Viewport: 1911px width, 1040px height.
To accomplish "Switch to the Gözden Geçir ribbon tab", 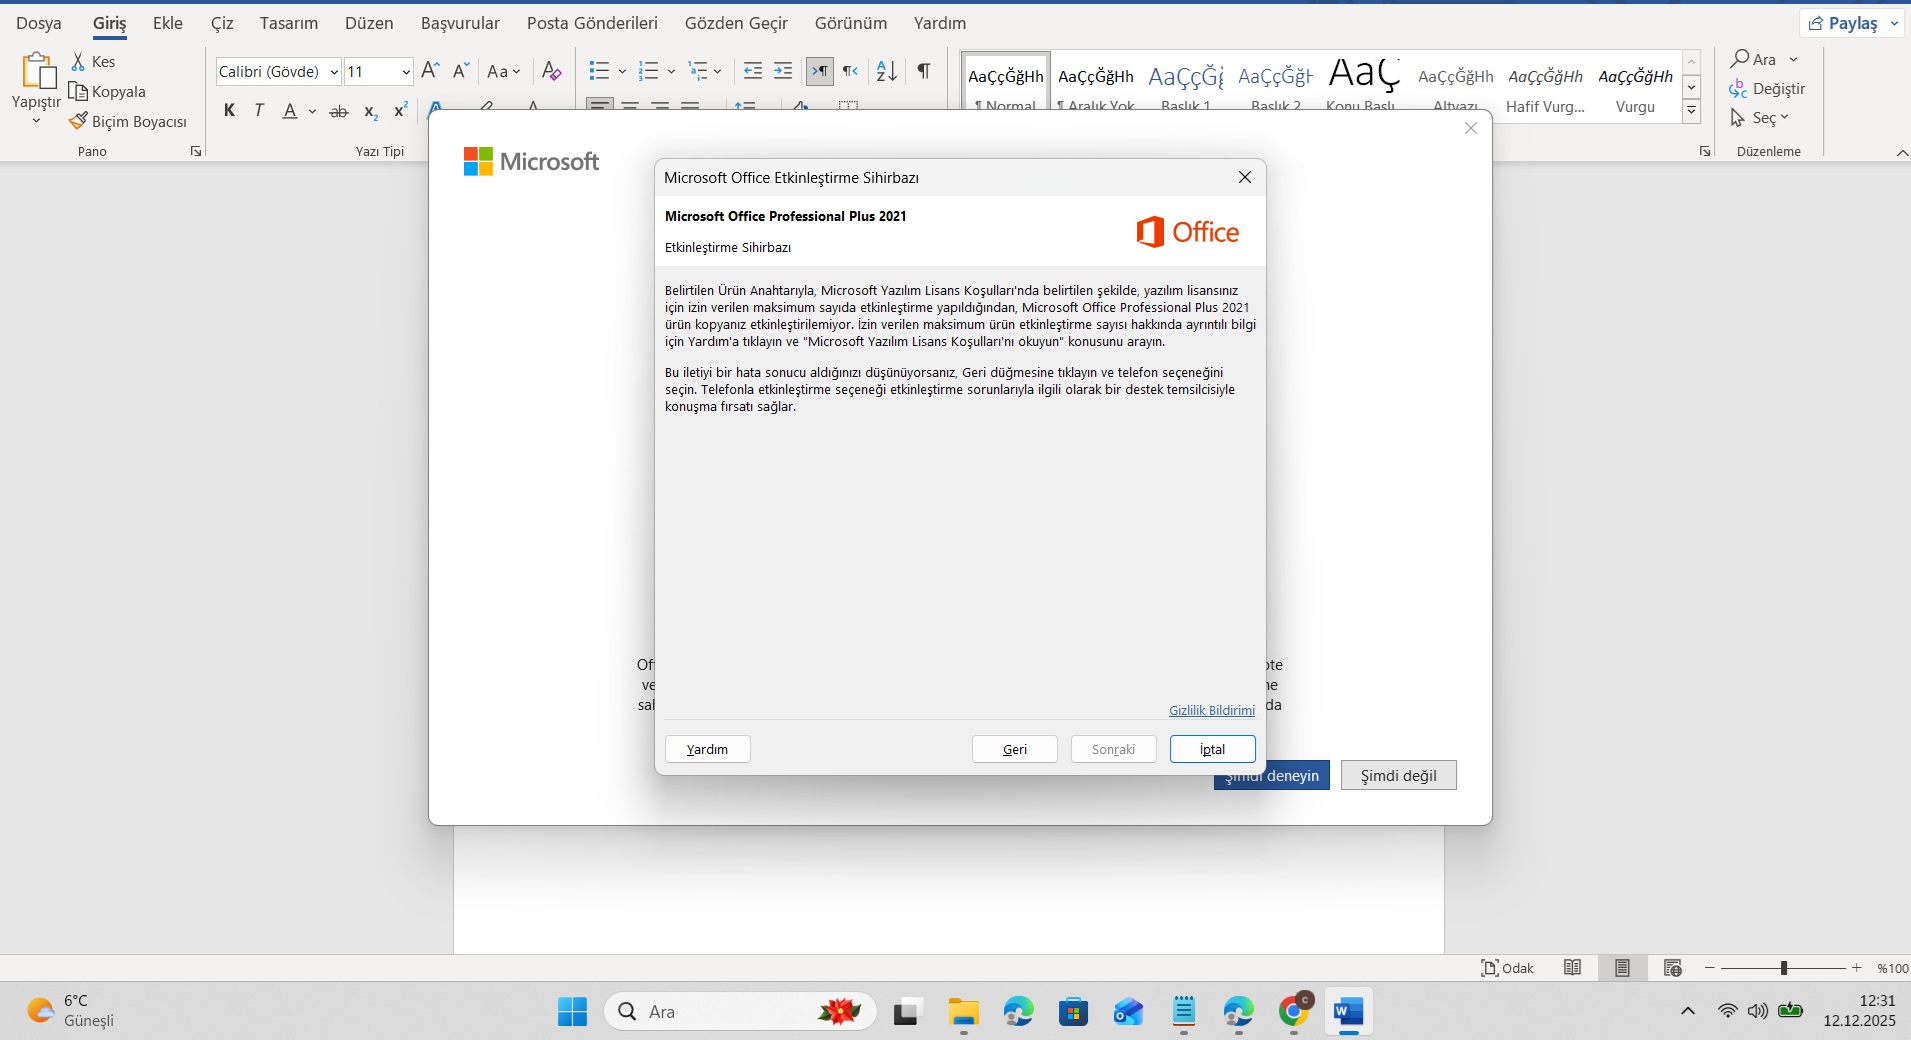I will click(736, 23).
